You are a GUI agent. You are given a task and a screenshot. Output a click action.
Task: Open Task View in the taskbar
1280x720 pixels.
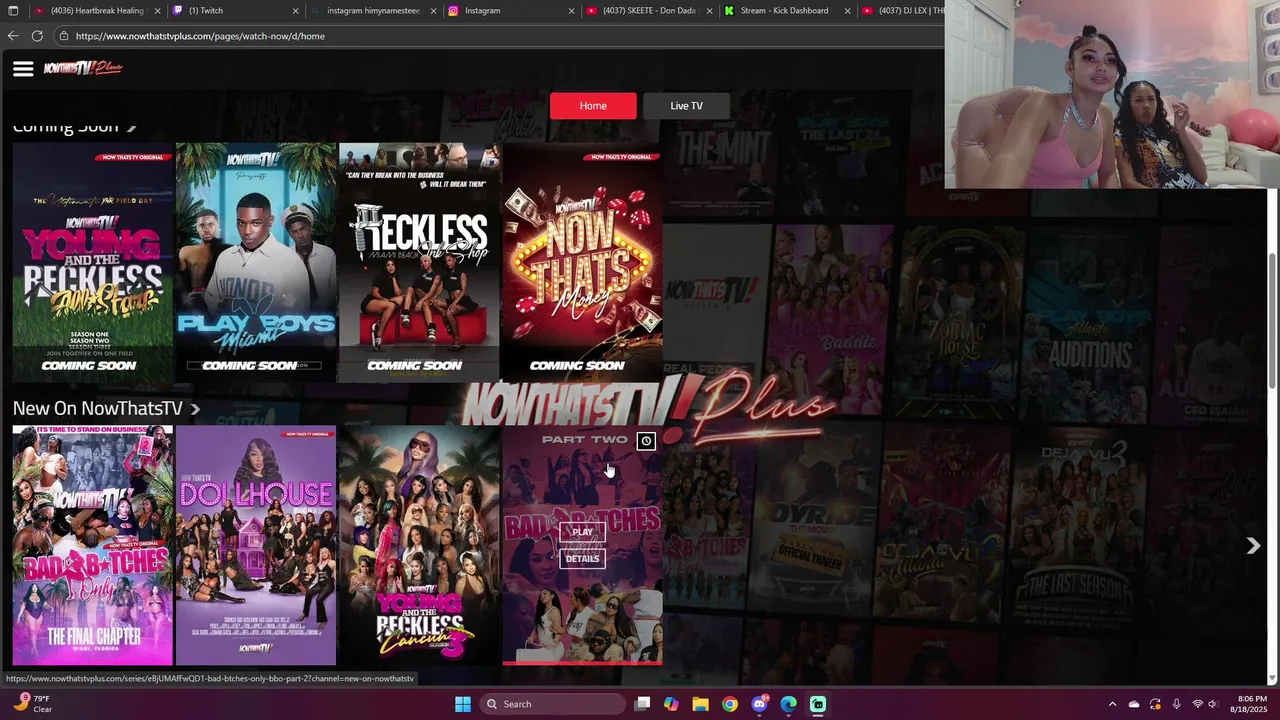point(642,704)
